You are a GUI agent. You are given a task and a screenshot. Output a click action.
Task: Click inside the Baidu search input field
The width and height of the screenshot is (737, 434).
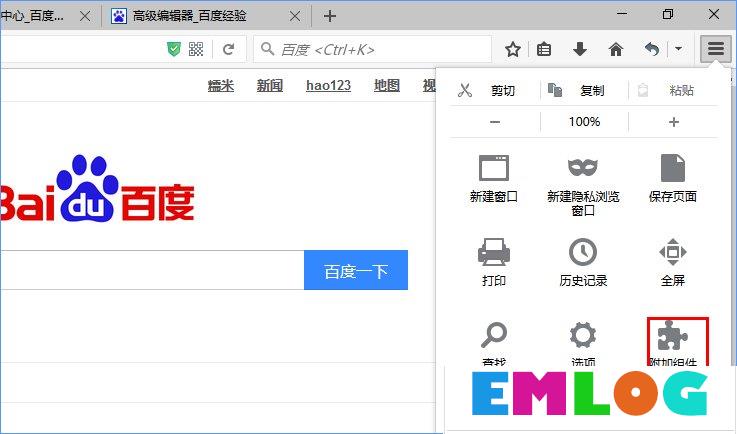pos(152,270)
